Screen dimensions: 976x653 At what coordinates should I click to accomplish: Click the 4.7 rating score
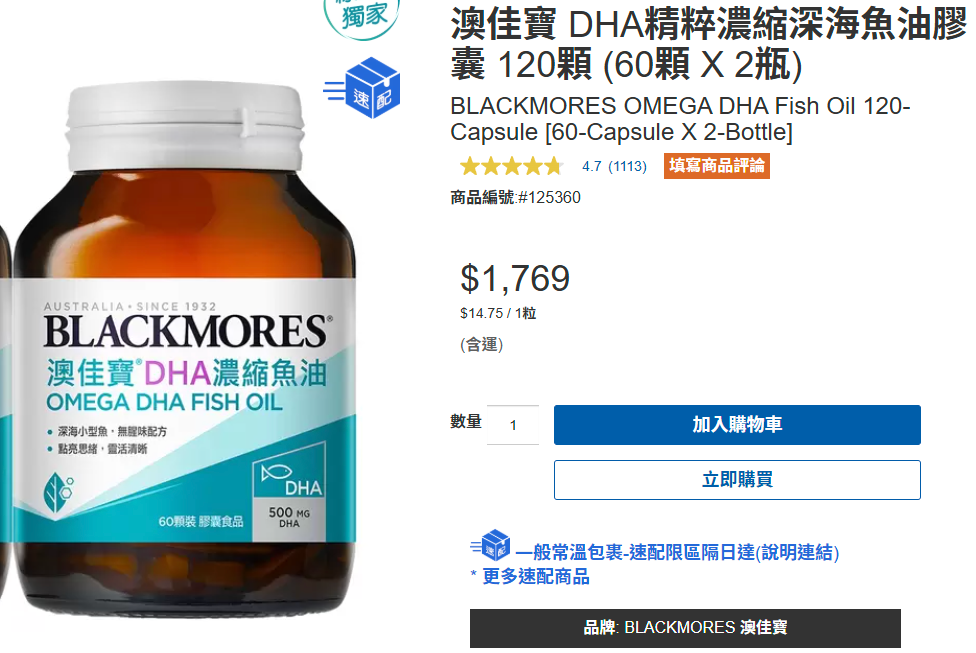coord(591,166)
